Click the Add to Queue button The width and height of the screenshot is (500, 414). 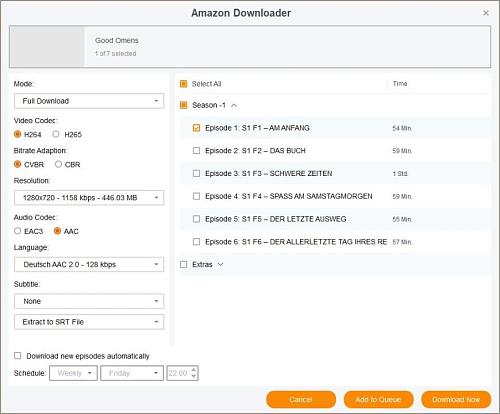click(378, 399)
